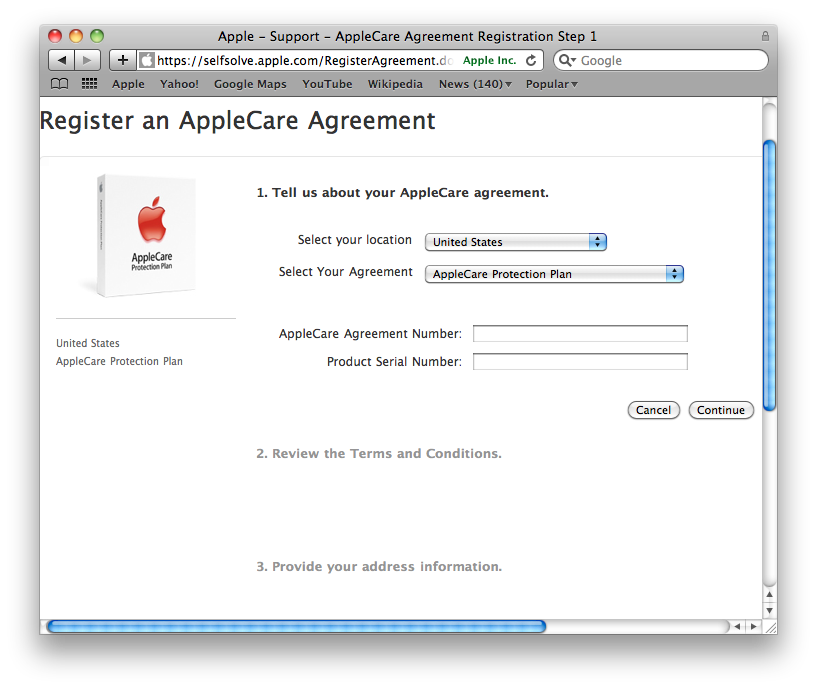The image size is (817, 689).
Task: Click "1. Tell us about your AppleCare agreement."
Action: tap(402, 193)
